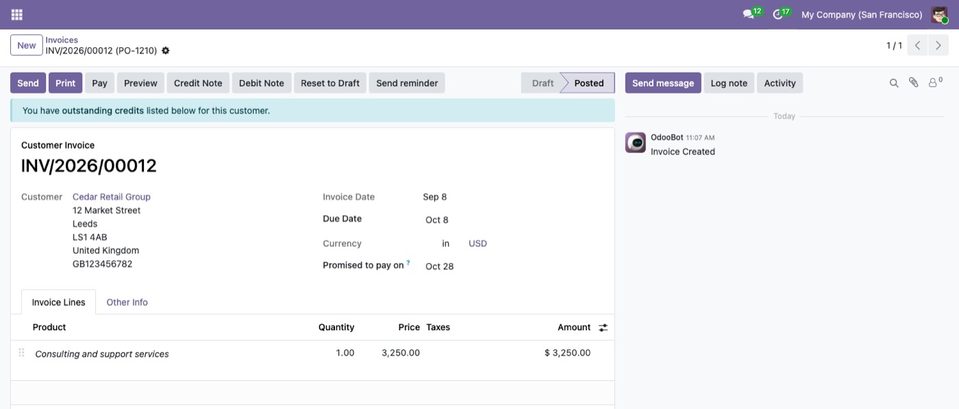This screenshot has width=959, height=409.
Task: Open attachments paperclip icon
Action: coord(913,83)
